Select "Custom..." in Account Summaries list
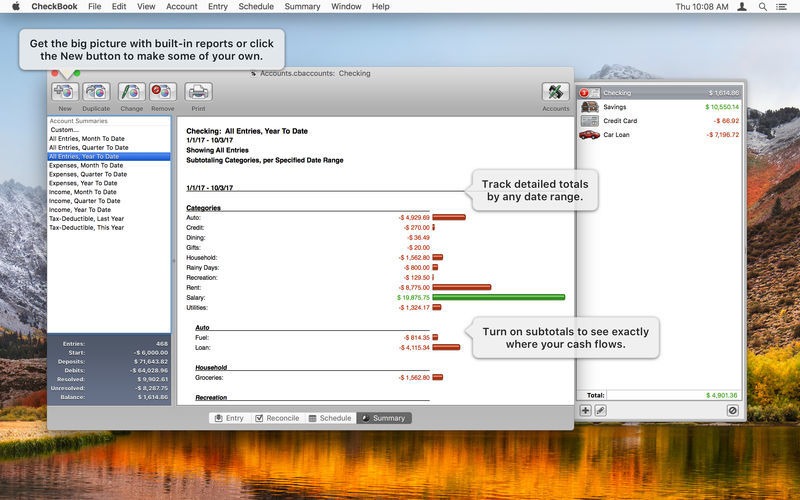 click(64, 129)
